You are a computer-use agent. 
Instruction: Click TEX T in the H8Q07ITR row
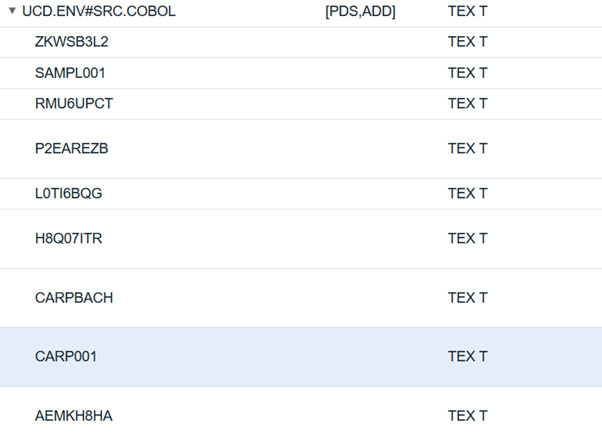coord(467,238)
